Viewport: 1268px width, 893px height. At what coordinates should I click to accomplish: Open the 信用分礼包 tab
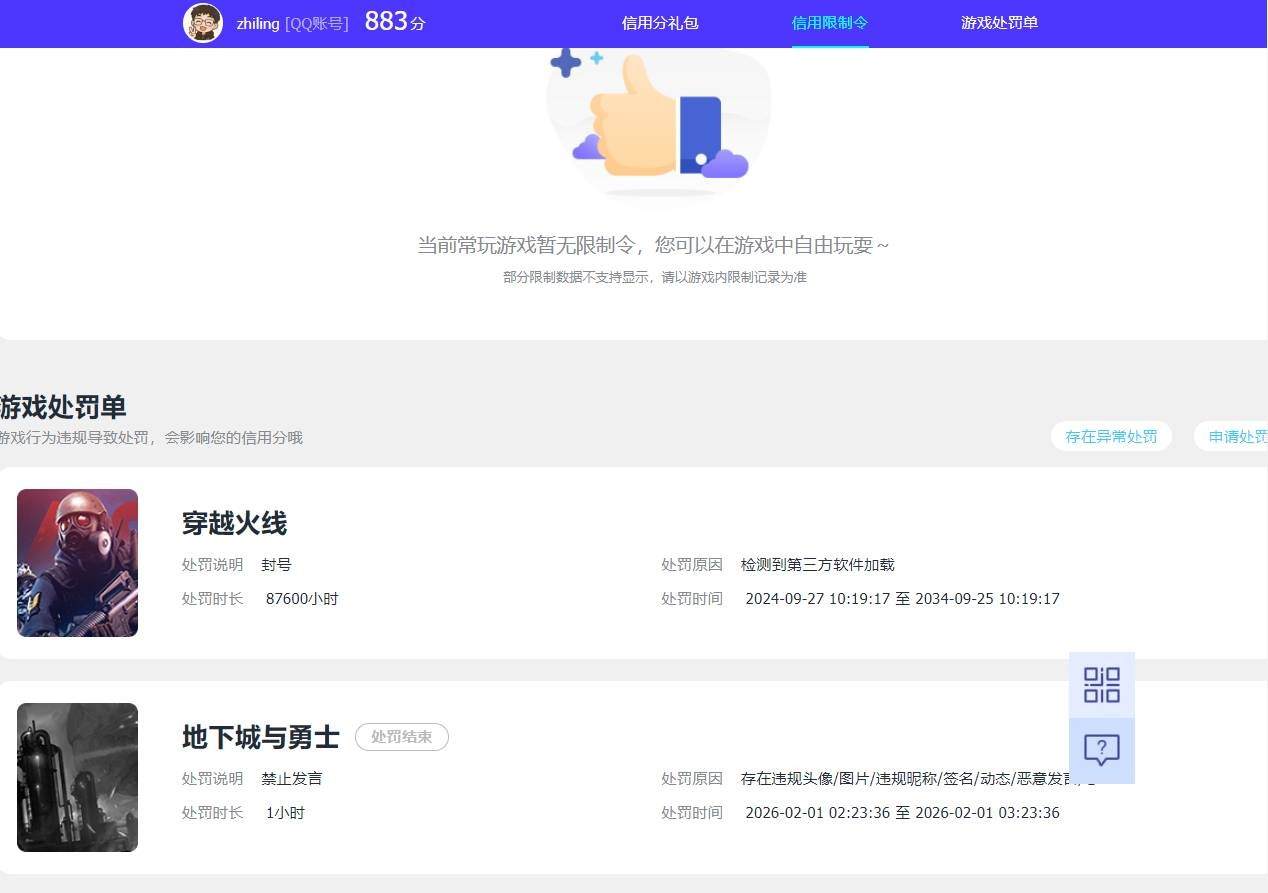[660, 23]
